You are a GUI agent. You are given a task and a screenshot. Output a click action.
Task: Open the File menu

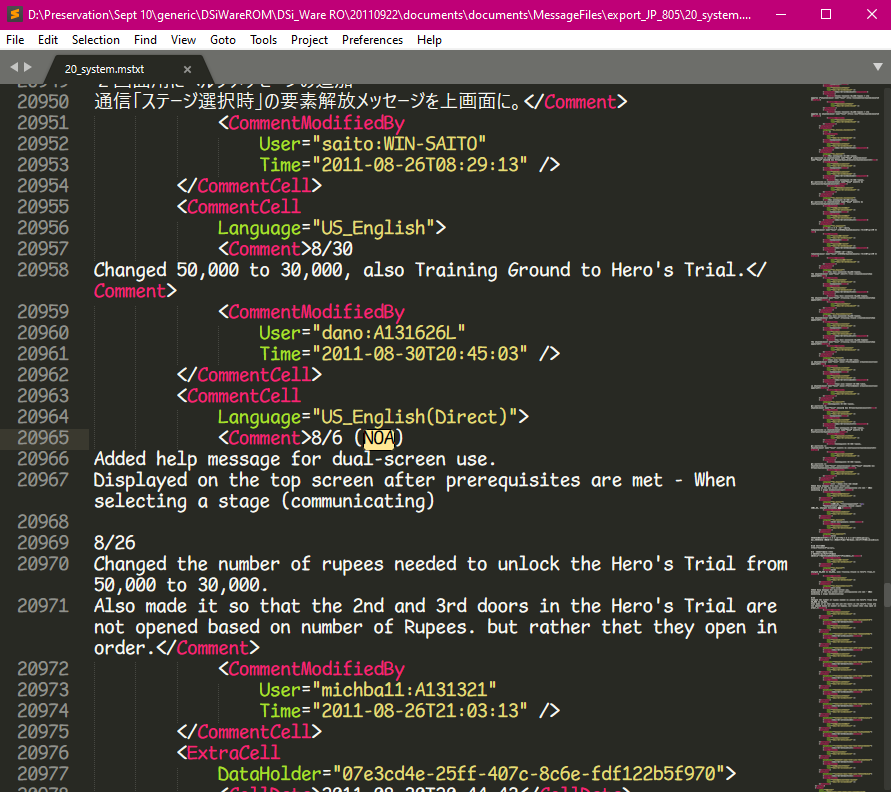click(x=15, y=40)
